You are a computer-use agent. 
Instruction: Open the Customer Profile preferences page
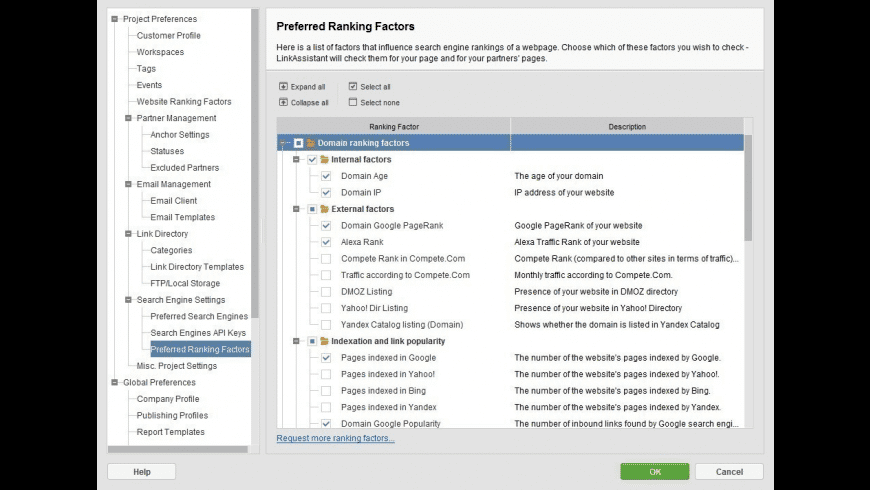(168, 36)
